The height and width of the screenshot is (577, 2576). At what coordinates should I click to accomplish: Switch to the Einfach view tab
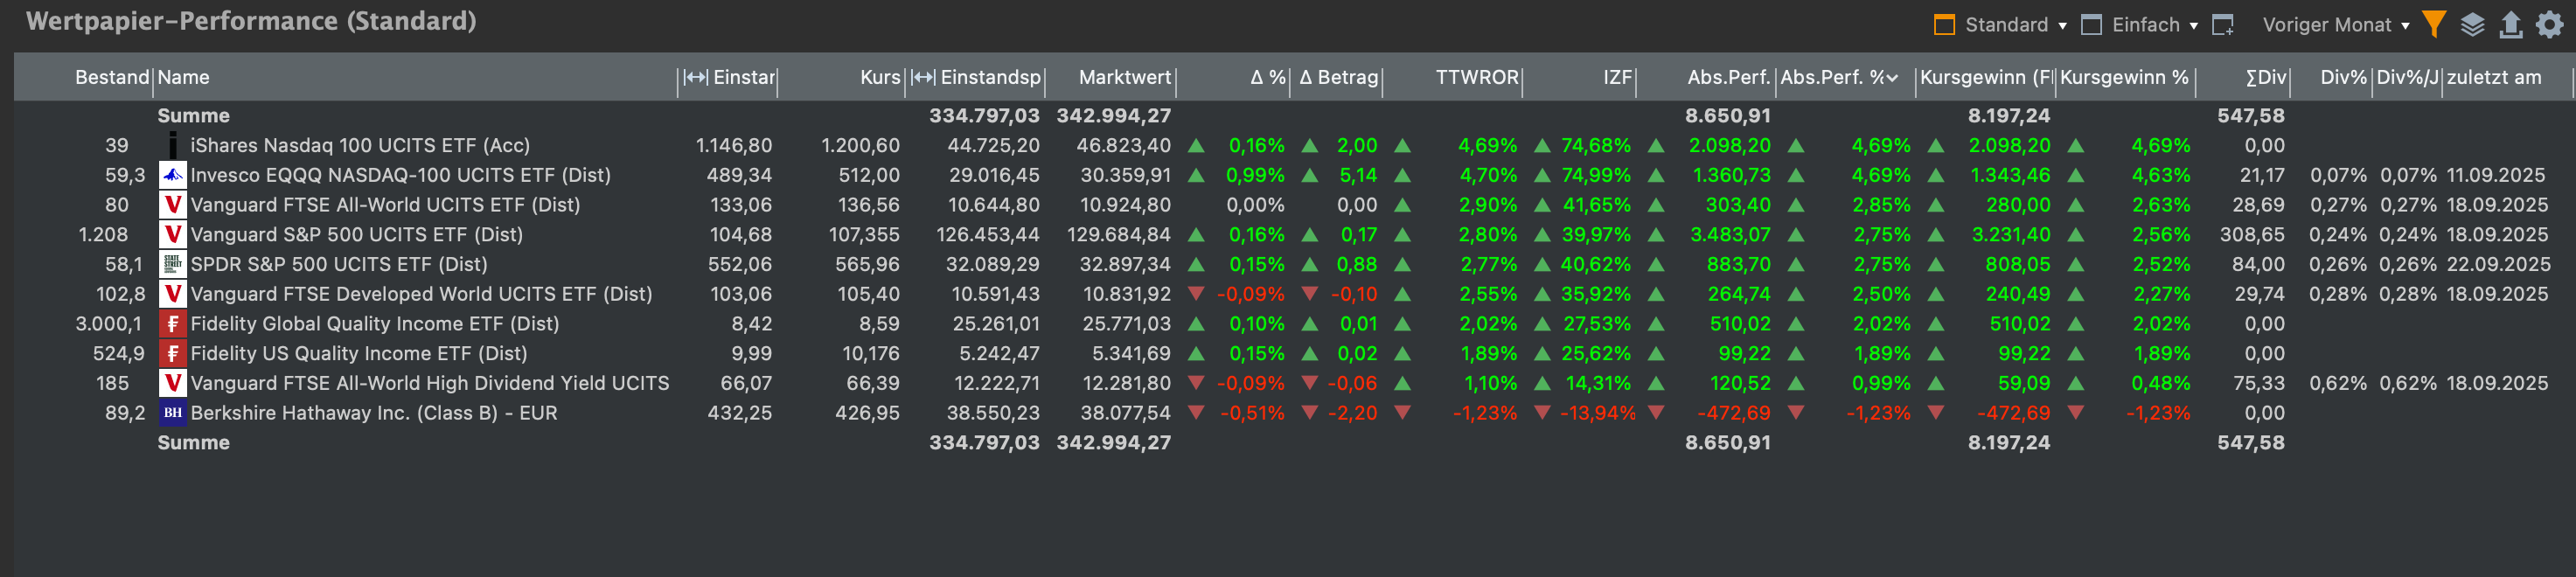(x=2144, y=25)
